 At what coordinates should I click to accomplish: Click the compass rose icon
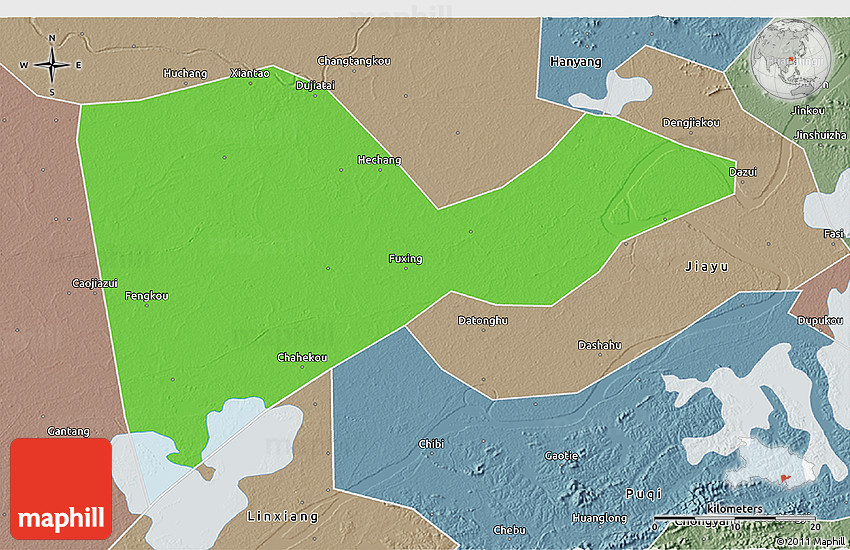coord(51,66)
